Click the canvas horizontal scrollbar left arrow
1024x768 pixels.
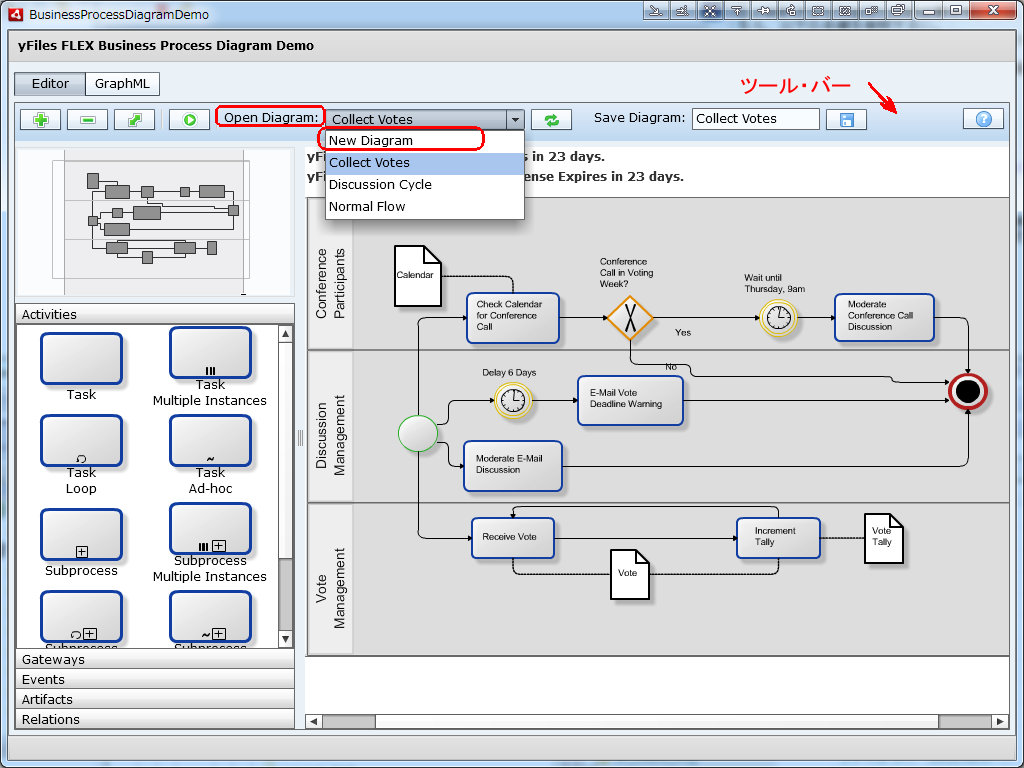click(314, 721)
